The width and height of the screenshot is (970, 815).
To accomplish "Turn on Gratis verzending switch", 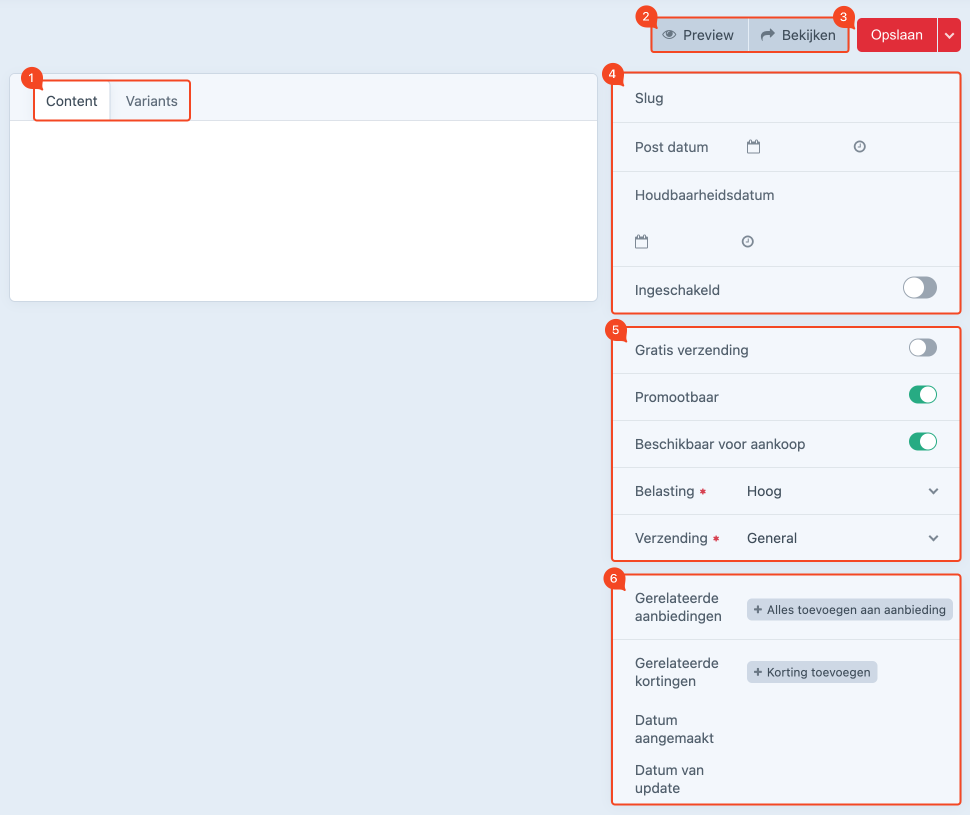I will [922, 348].
